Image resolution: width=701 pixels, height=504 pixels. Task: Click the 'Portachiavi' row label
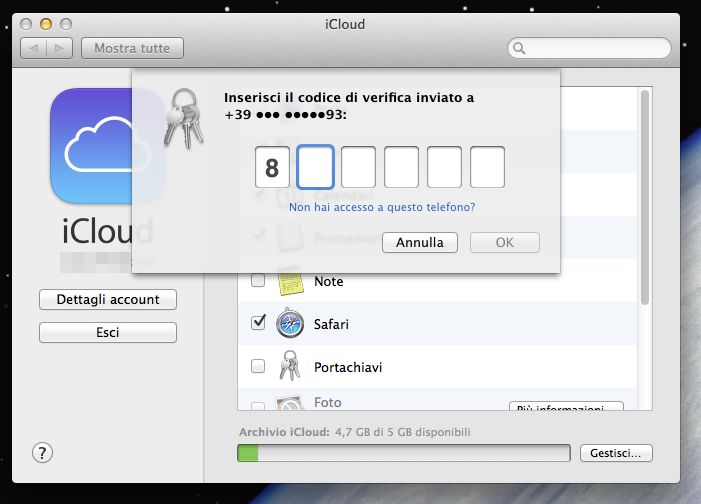pyautogui.click(x=348, y=367)
